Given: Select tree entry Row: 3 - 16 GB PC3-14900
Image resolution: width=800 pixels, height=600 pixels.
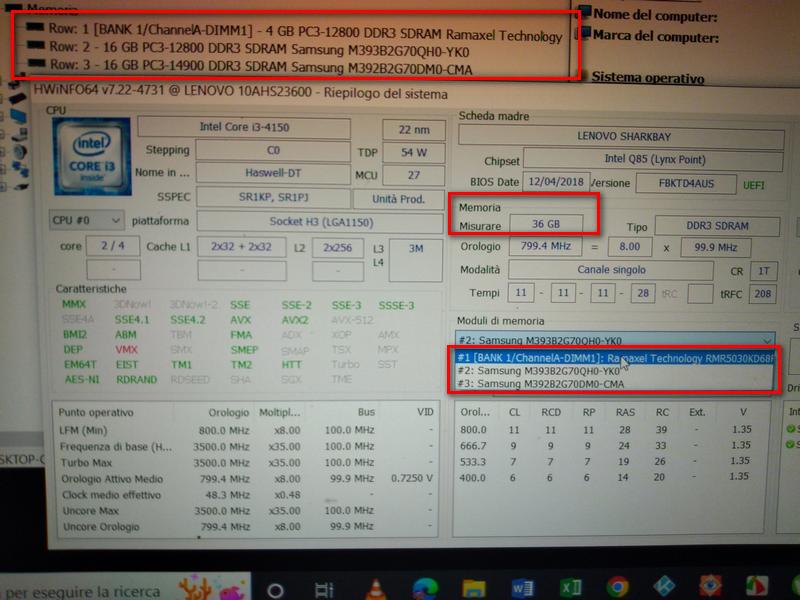Looking at the screenshot, I should (x=261, y=67).
